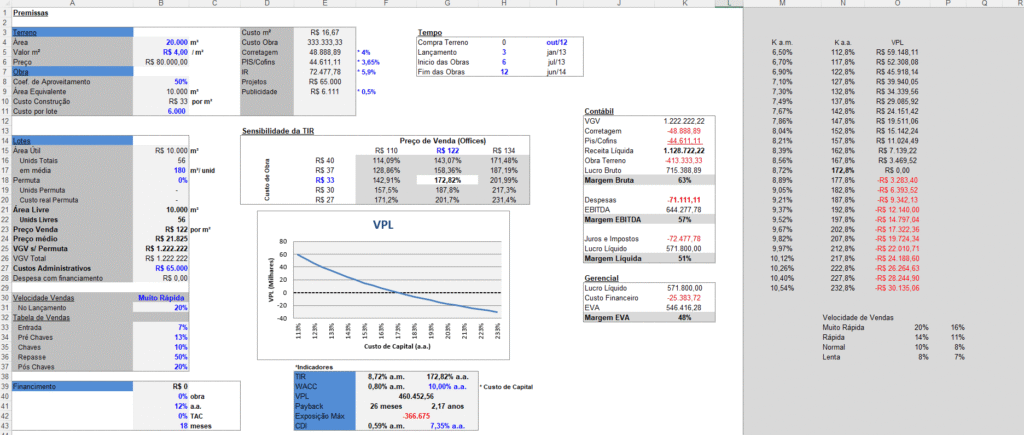This screenshot has width=1024, height=435.
Task: Click column header A
Action: coord(70,3)
